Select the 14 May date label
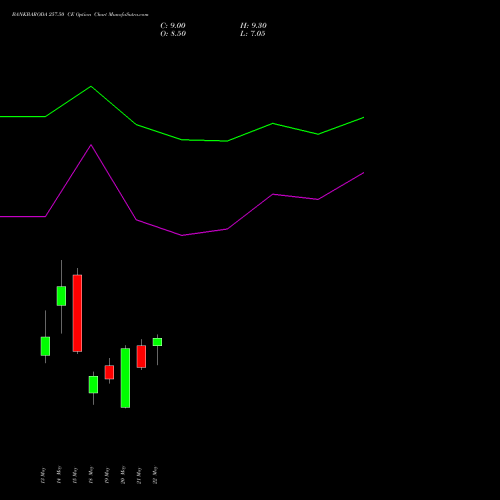 pos(59,475)
